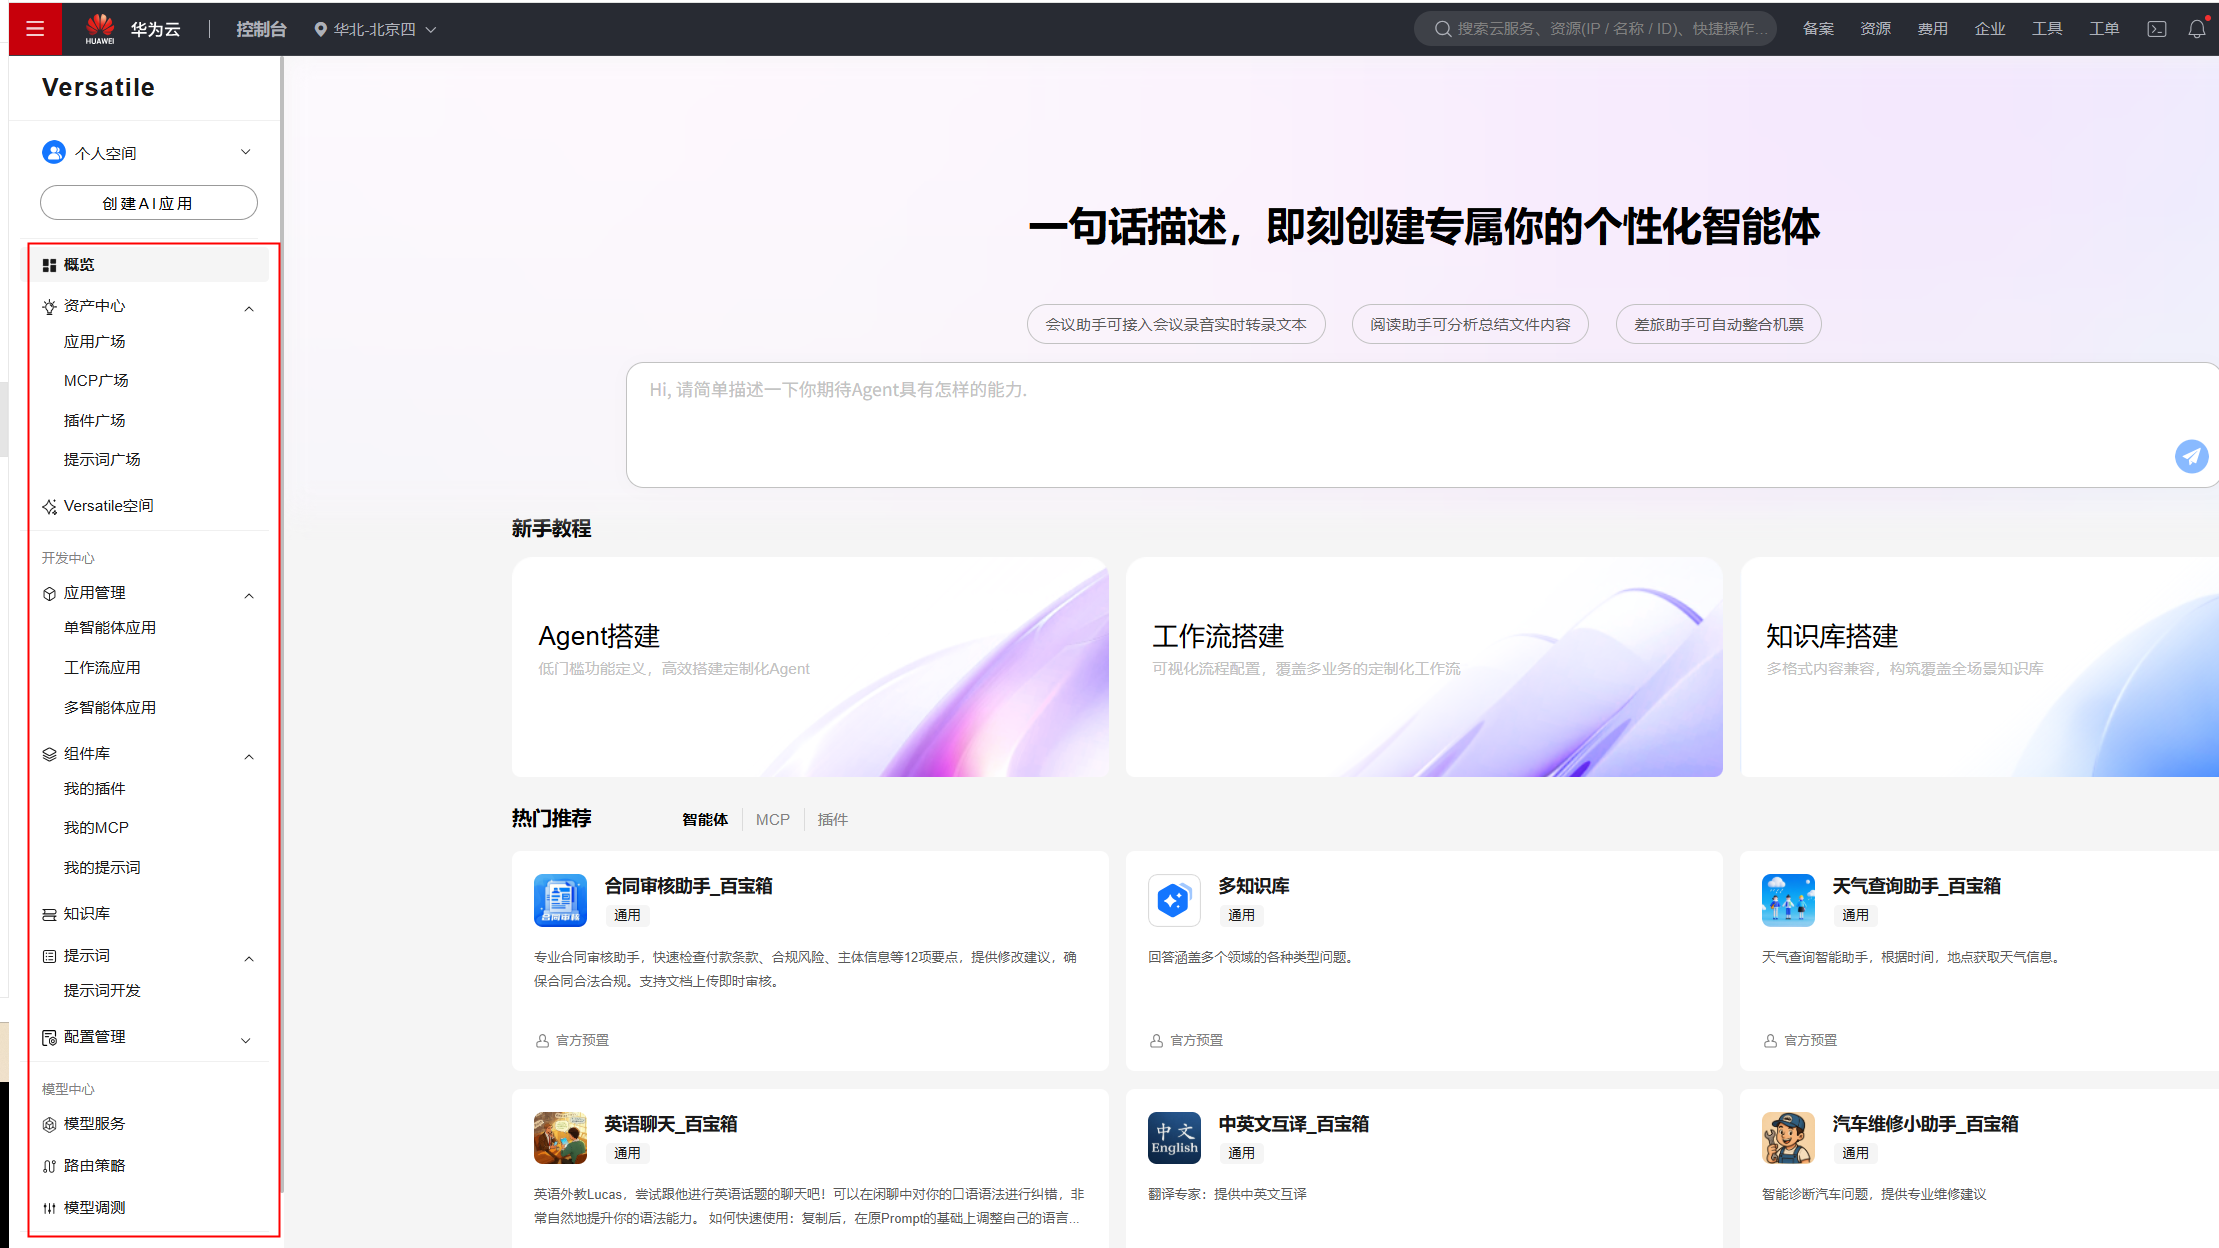The height and width of the screenshot is (1248, 2219).
Task: Open the cloud shell terminal icon
Action: (2157, 29)
